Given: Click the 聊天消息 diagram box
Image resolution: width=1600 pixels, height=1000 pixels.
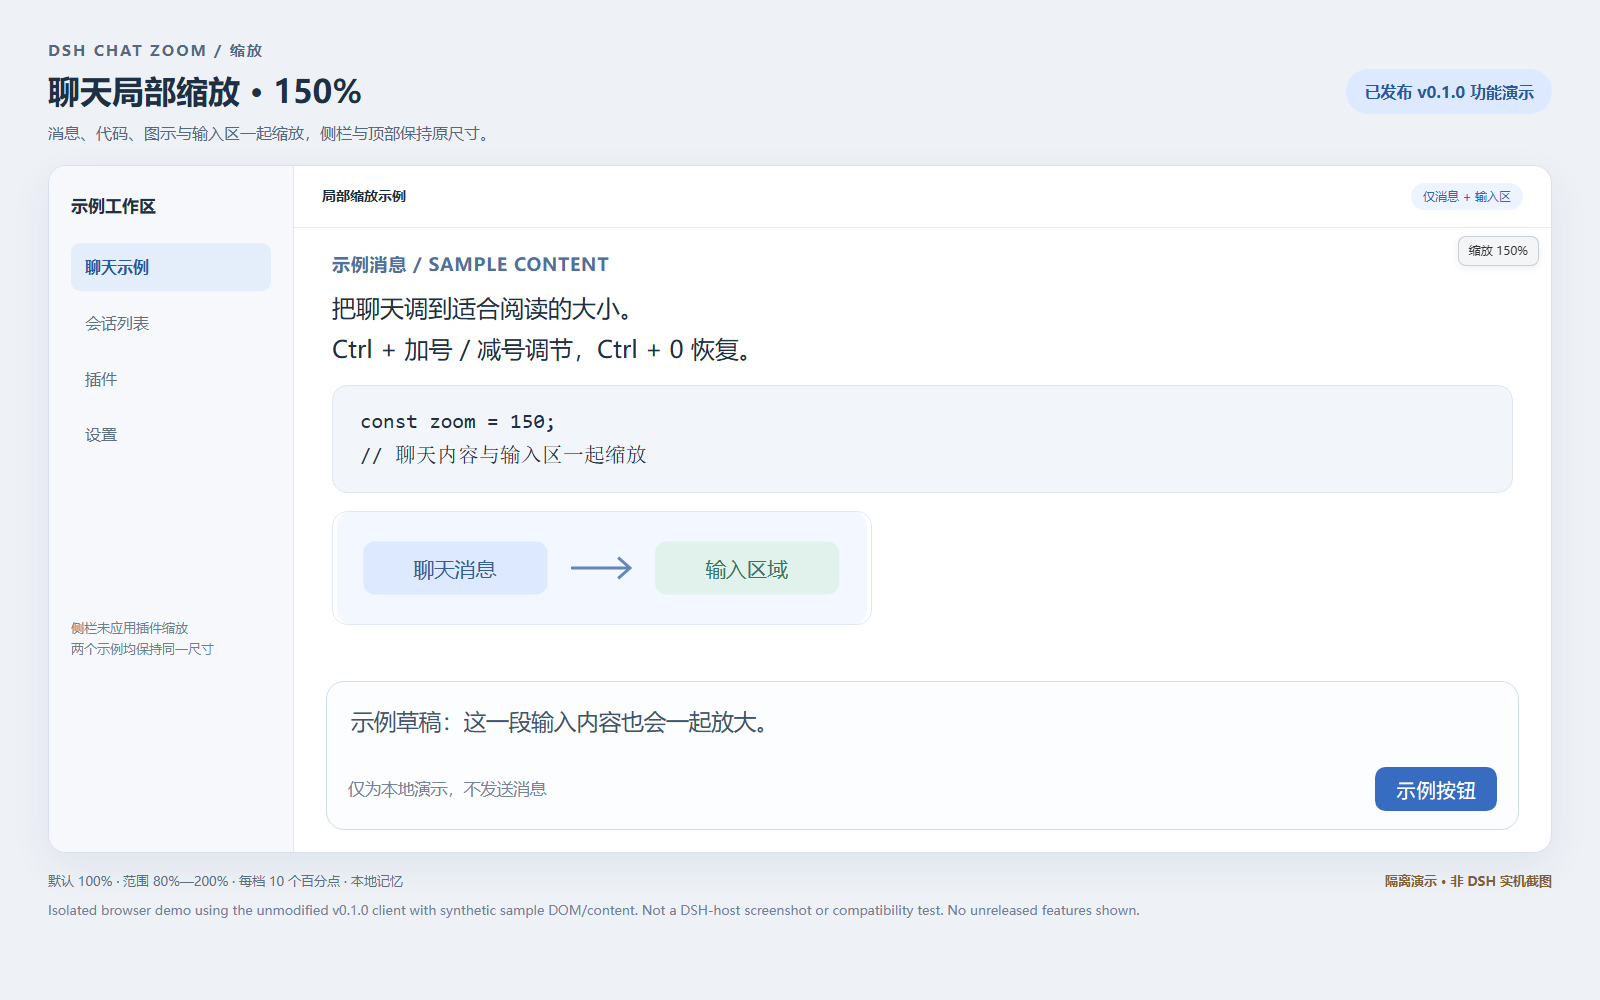Looking at the screenshot, I should click(x=455, y=568).
